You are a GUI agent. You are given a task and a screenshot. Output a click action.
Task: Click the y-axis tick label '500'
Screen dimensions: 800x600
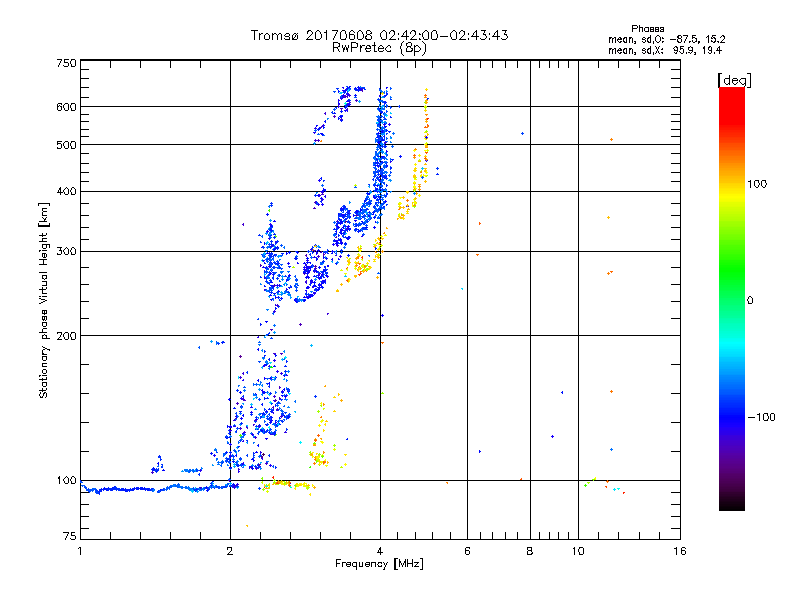pyautogui.click(x=66, y=145)
